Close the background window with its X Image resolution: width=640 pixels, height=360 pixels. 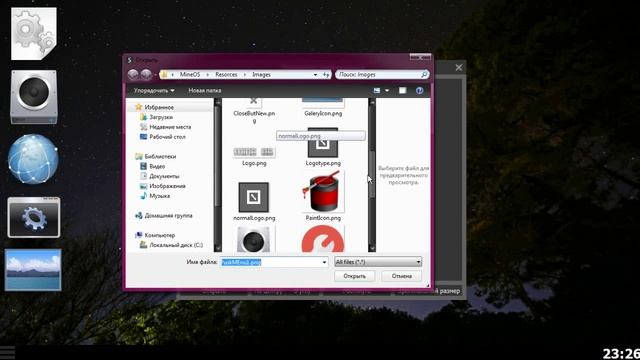point(459,67)
